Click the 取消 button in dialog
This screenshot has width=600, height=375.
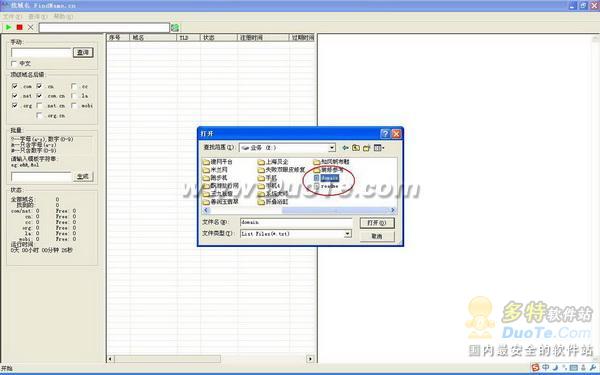point(377,236)
